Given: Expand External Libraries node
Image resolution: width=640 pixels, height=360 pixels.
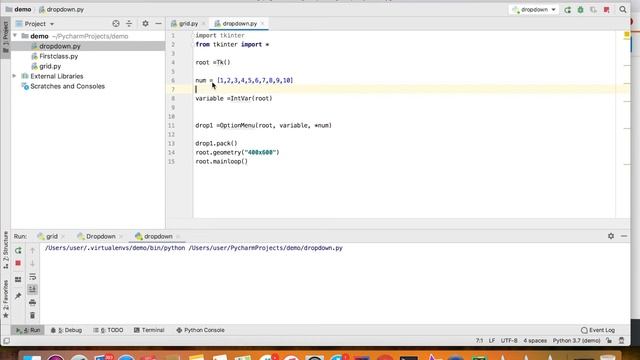Looking at the screenshot, I should (15, 76).
